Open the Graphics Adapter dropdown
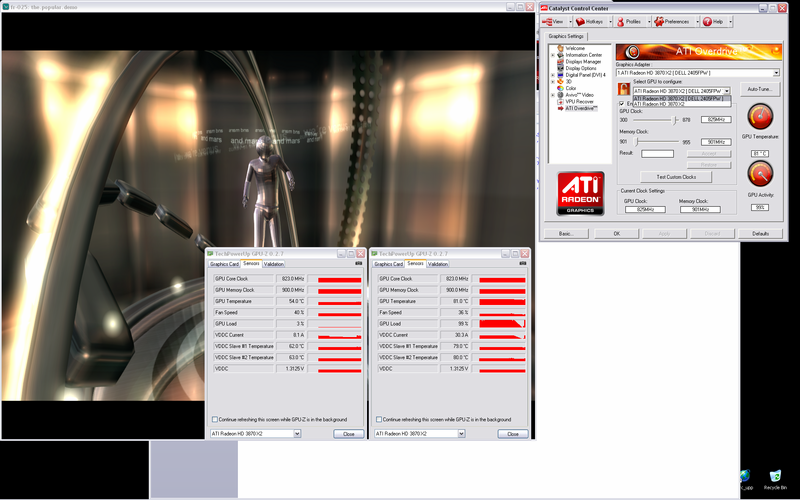This screenshot has width=800, height=500. (x=775, y=73)
